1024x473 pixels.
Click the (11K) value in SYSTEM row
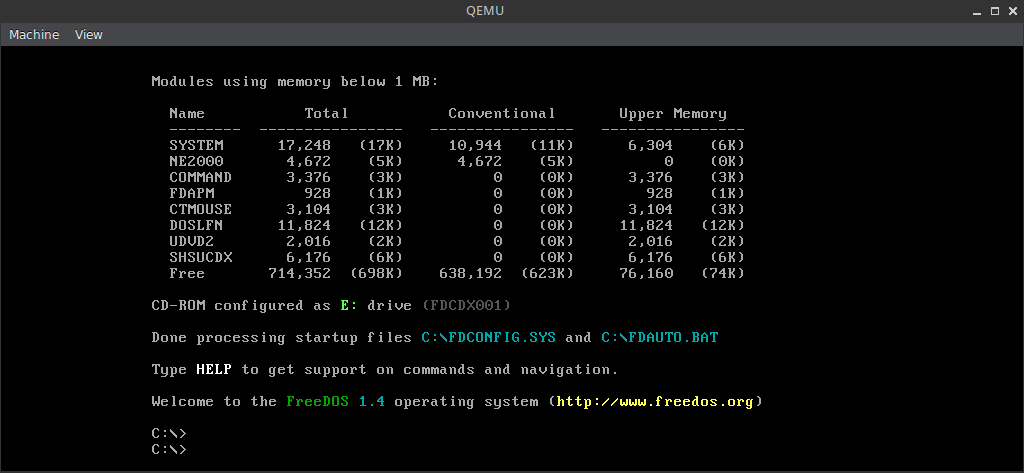[552, 146]
